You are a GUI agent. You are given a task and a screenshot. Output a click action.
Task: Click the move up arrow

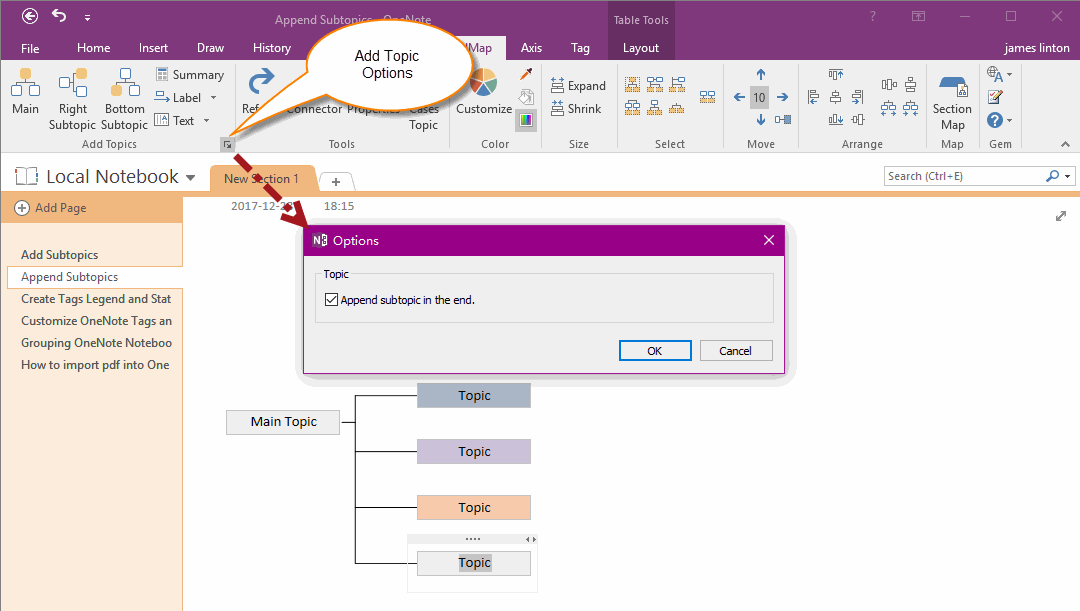pos(760,74)
